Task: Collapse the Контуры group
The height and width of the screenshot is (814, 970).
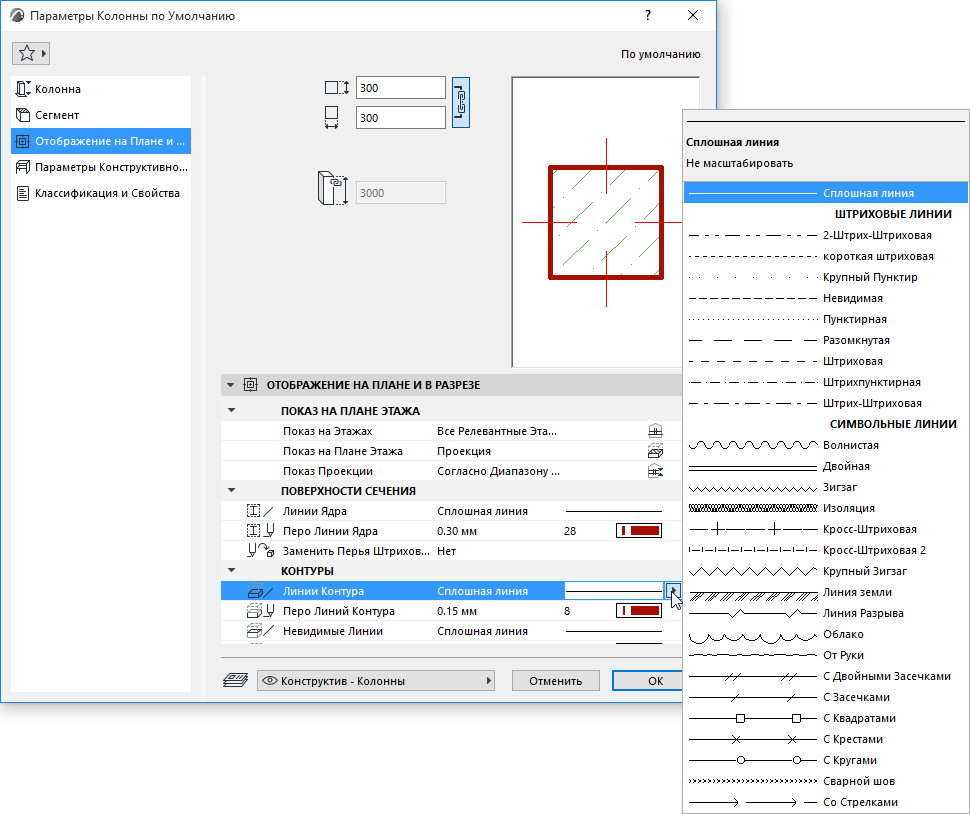Action: [231, 570]
